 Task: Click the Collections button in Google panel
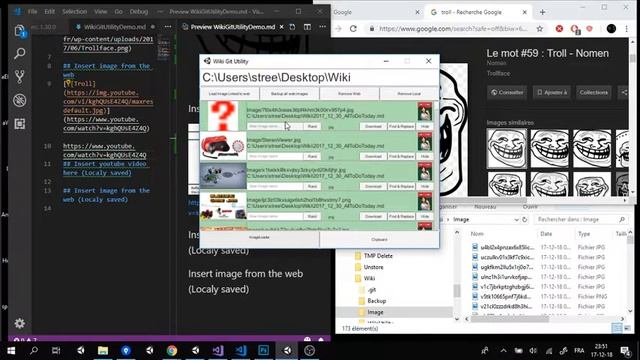pos(593,92)
